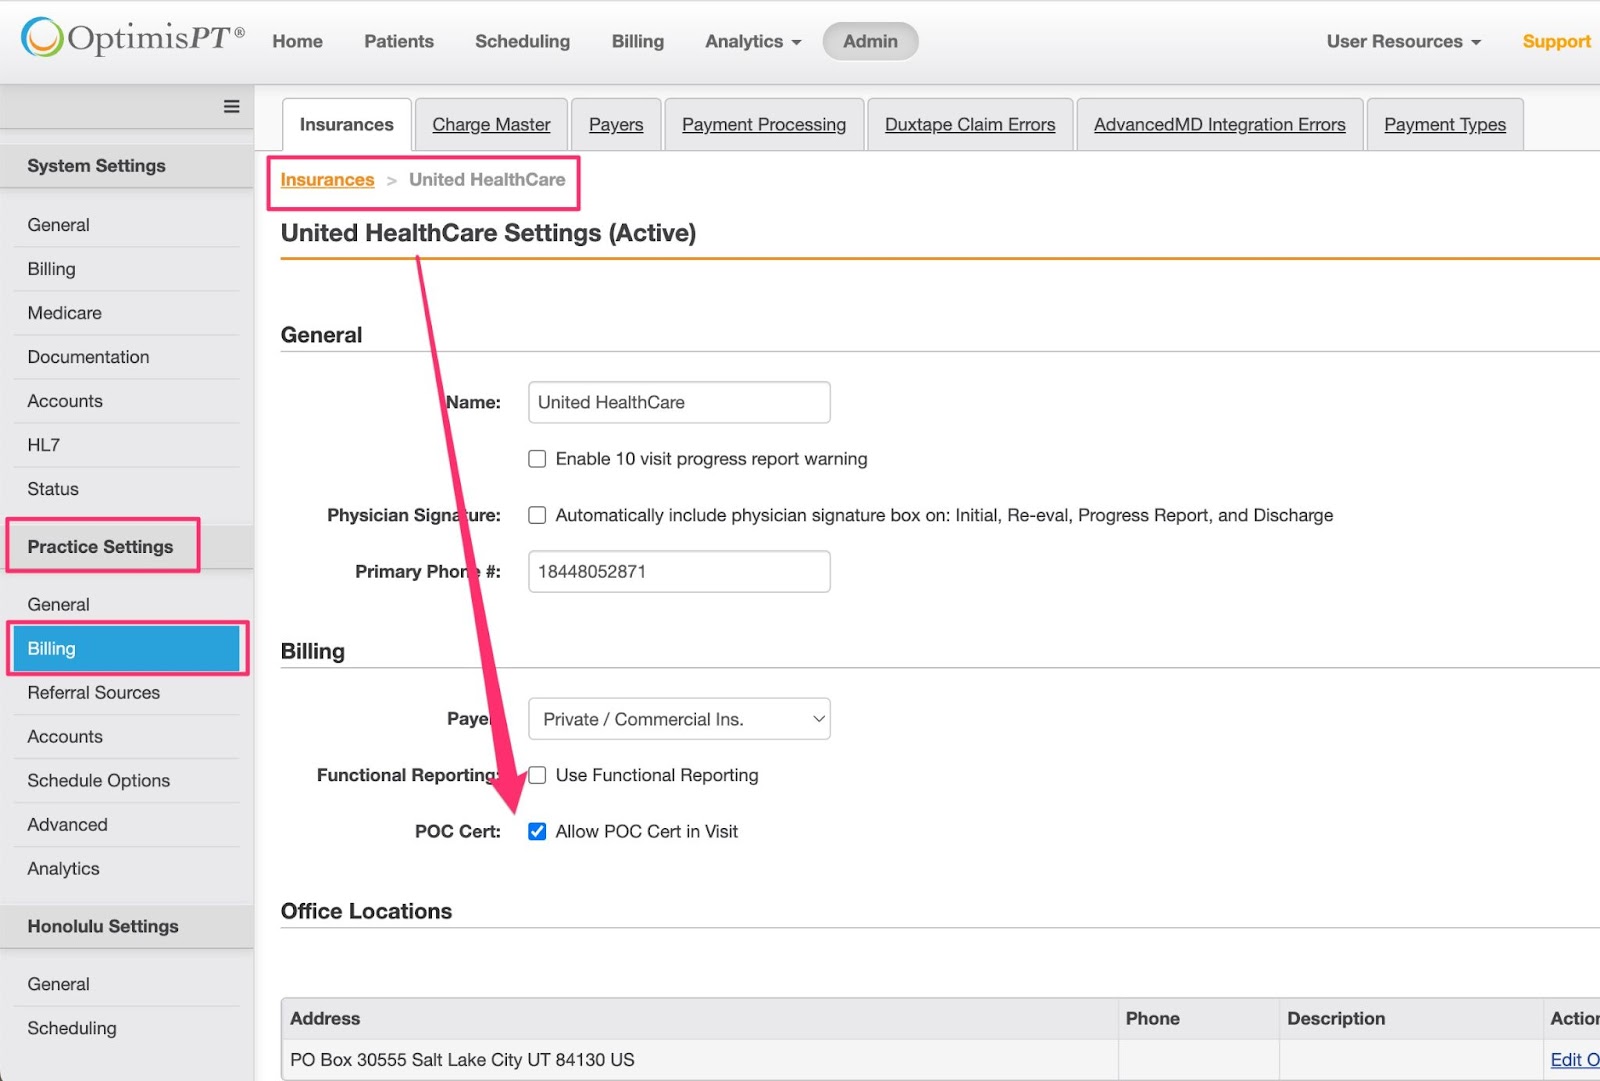
Task: Select Medicare in System Settings
Action: 127,313
